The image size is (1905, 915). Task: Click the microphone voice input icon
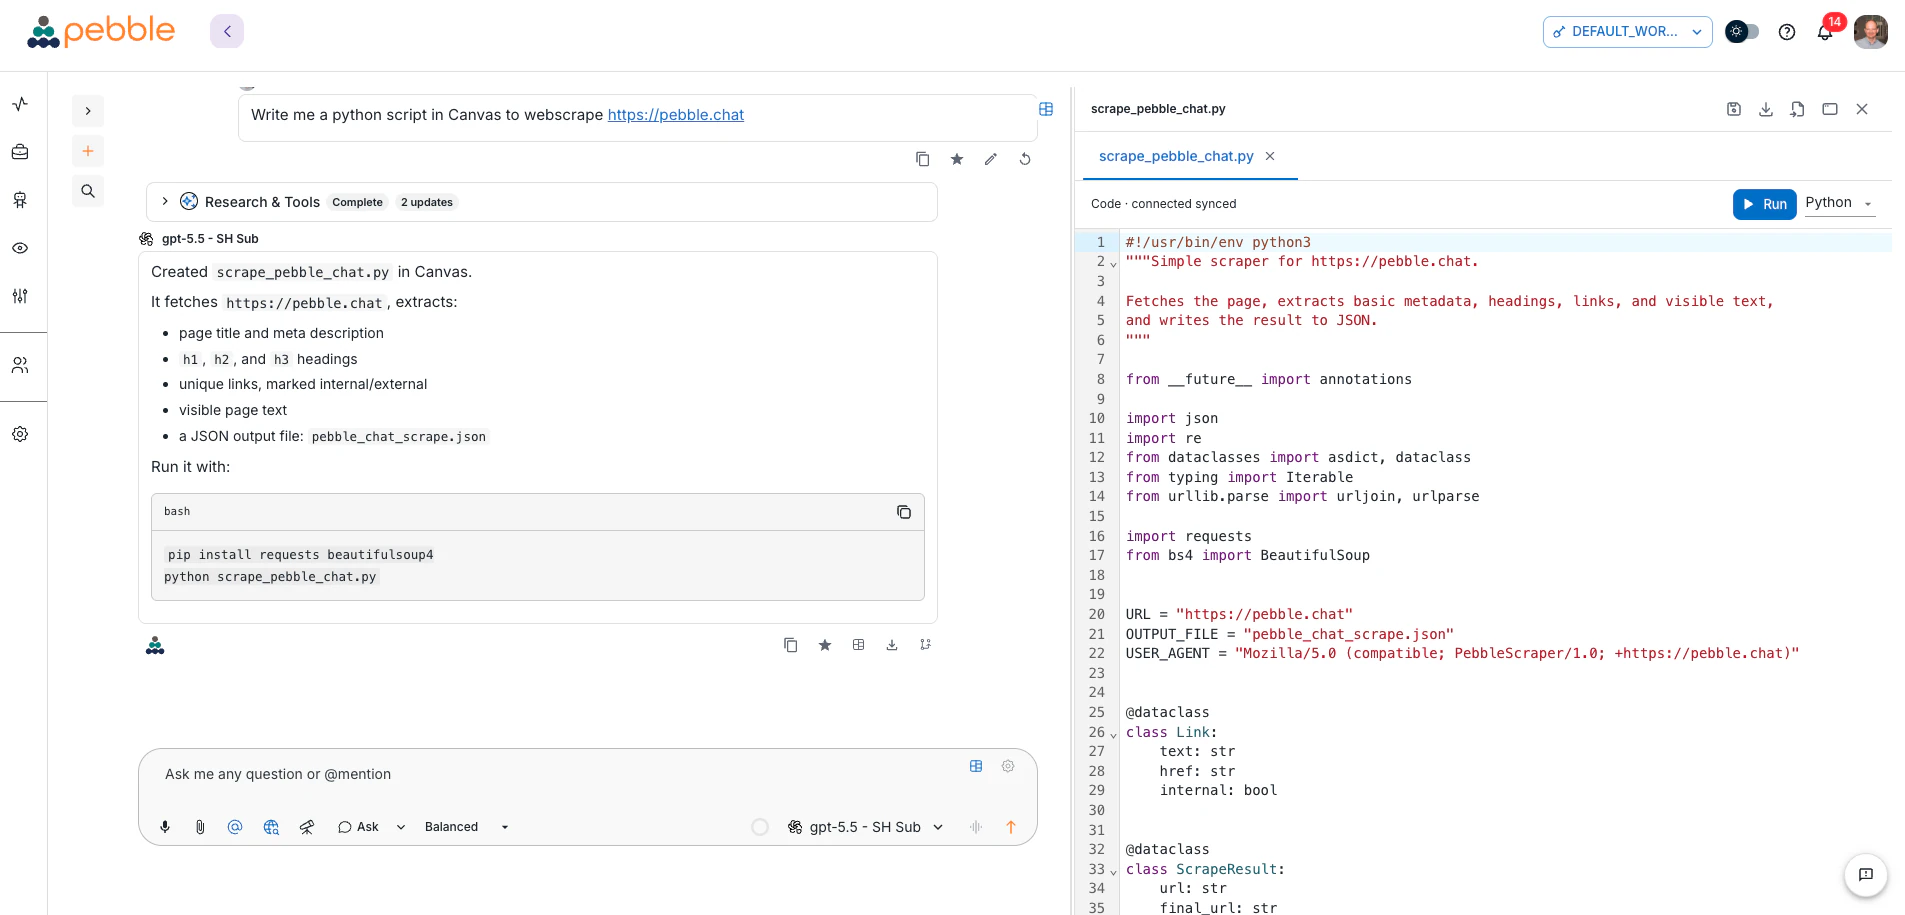165,827
